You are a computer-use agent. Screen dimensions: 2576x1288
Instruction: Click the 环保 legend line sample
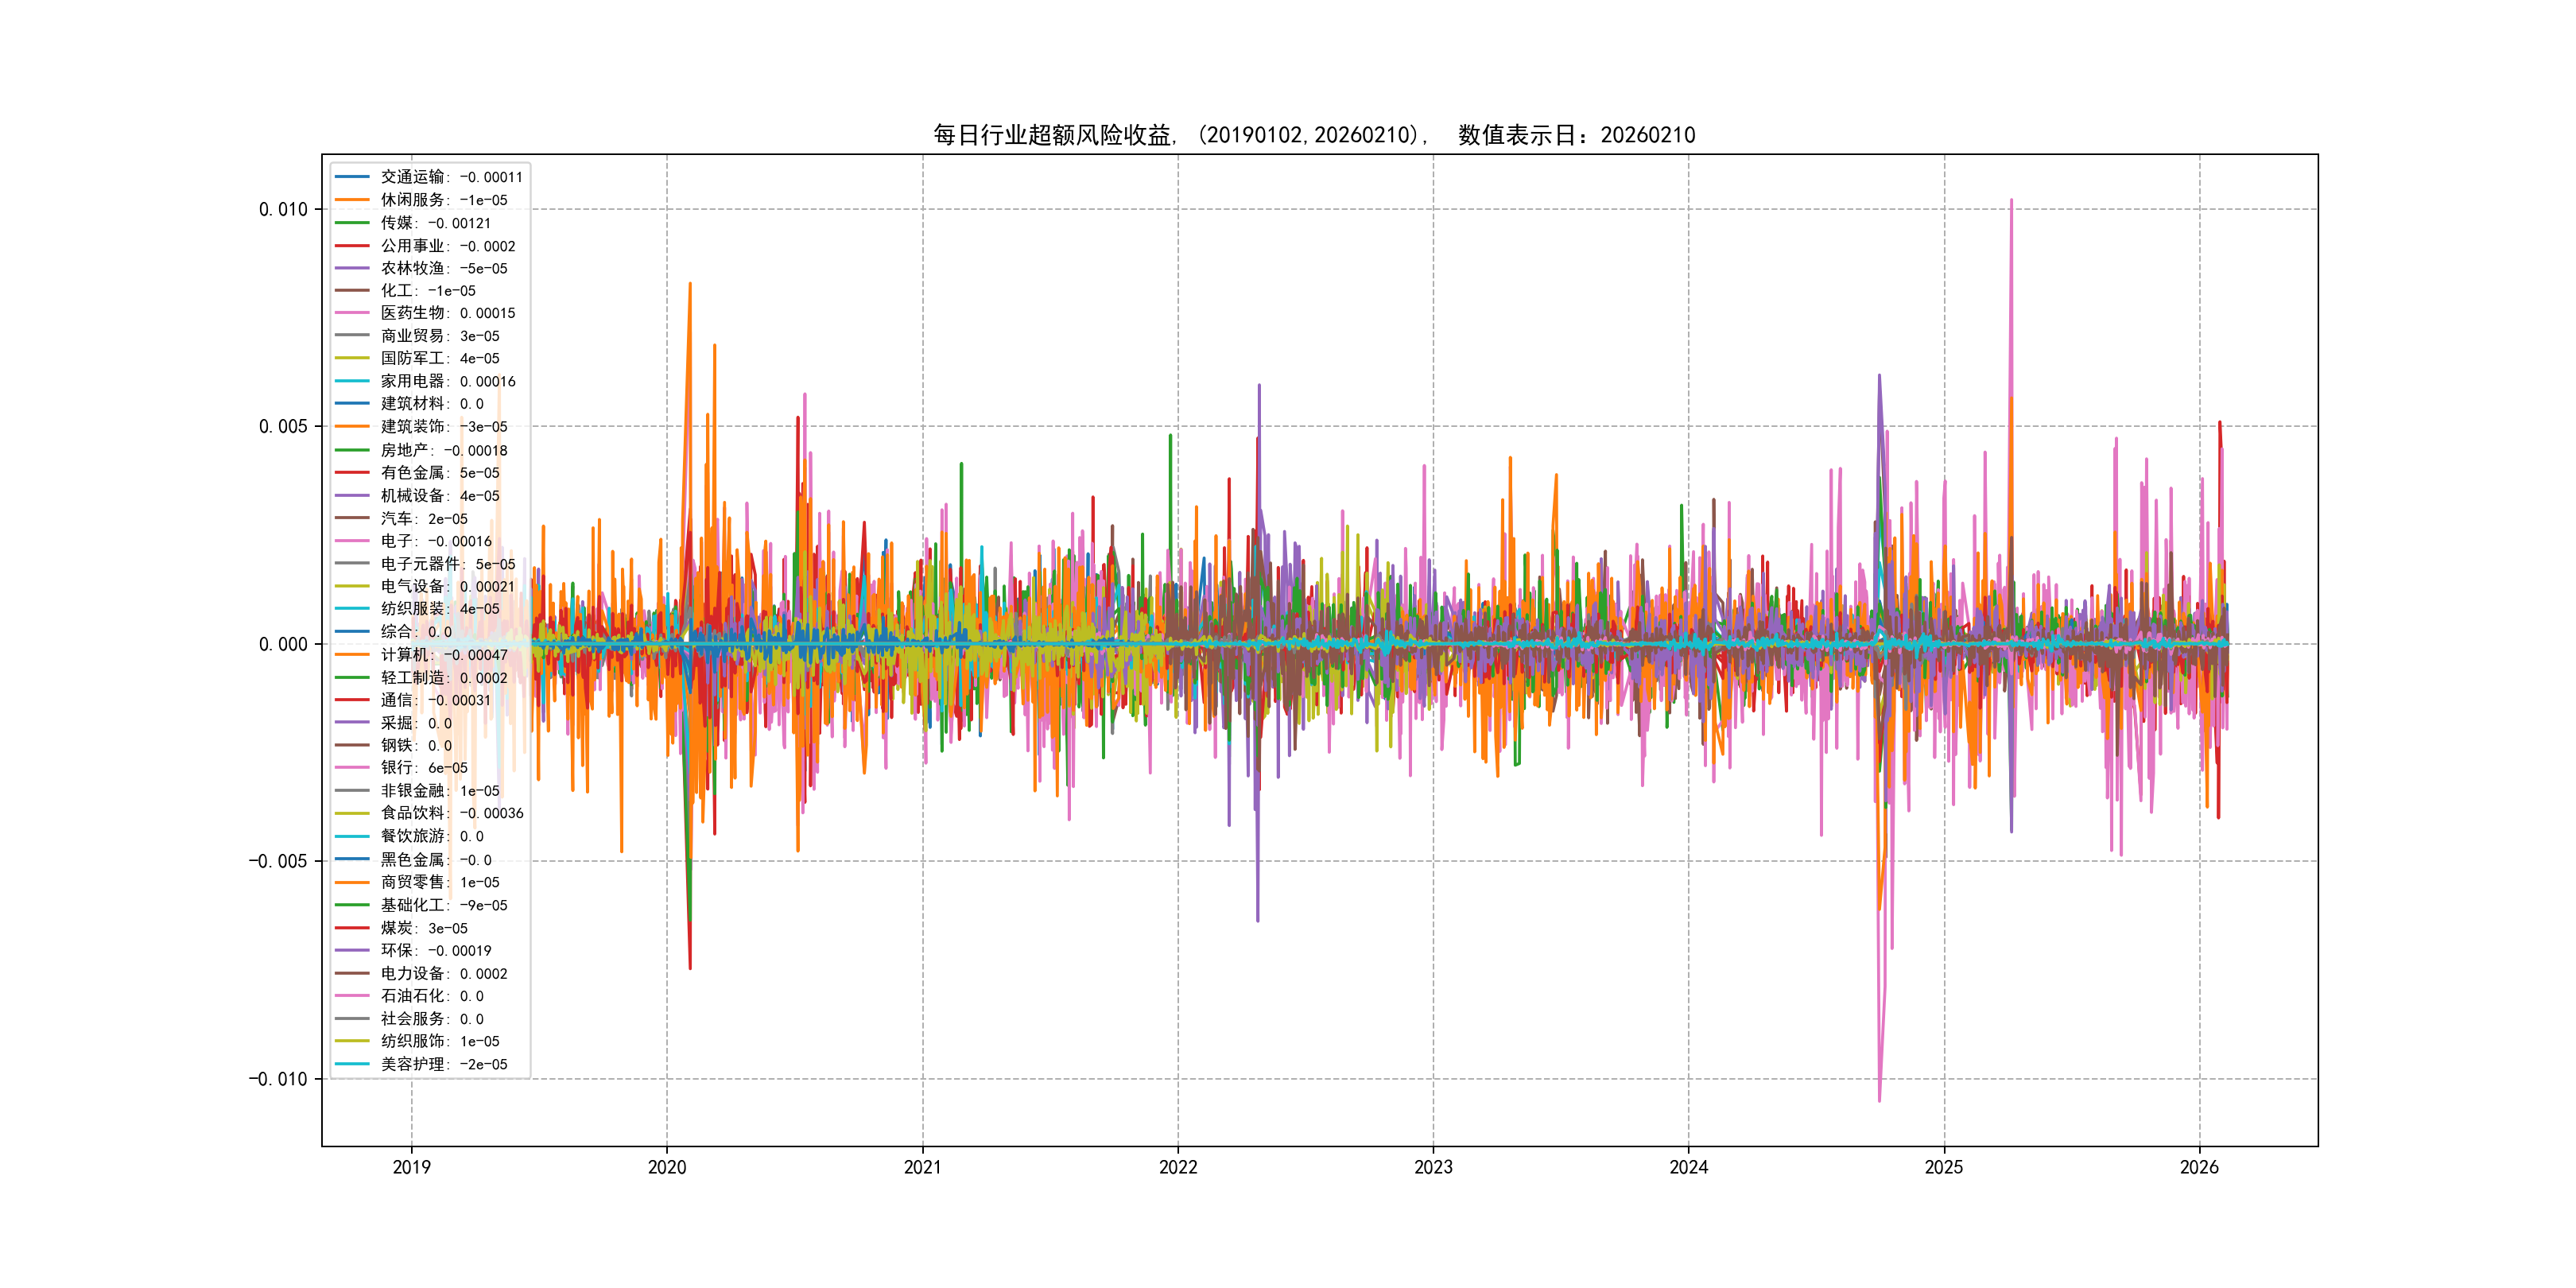point(351,950)
